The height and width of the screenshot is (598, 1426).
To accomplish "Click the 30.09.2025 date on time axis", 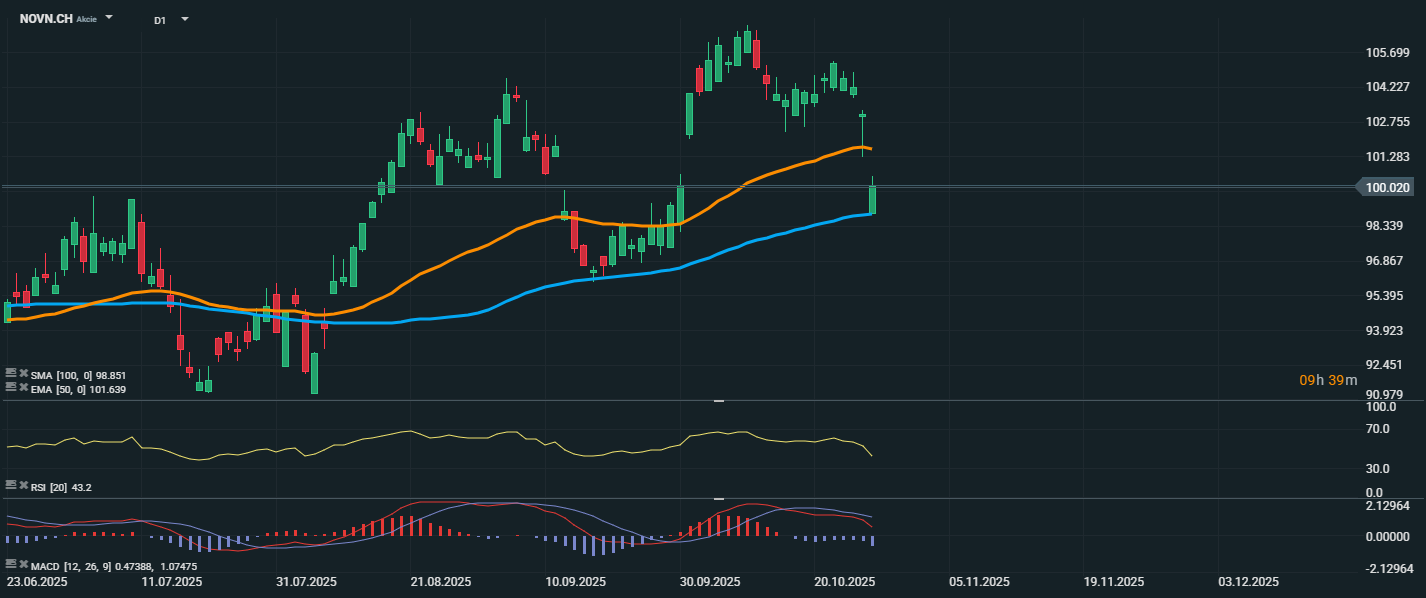I will [x=709, y=581].
